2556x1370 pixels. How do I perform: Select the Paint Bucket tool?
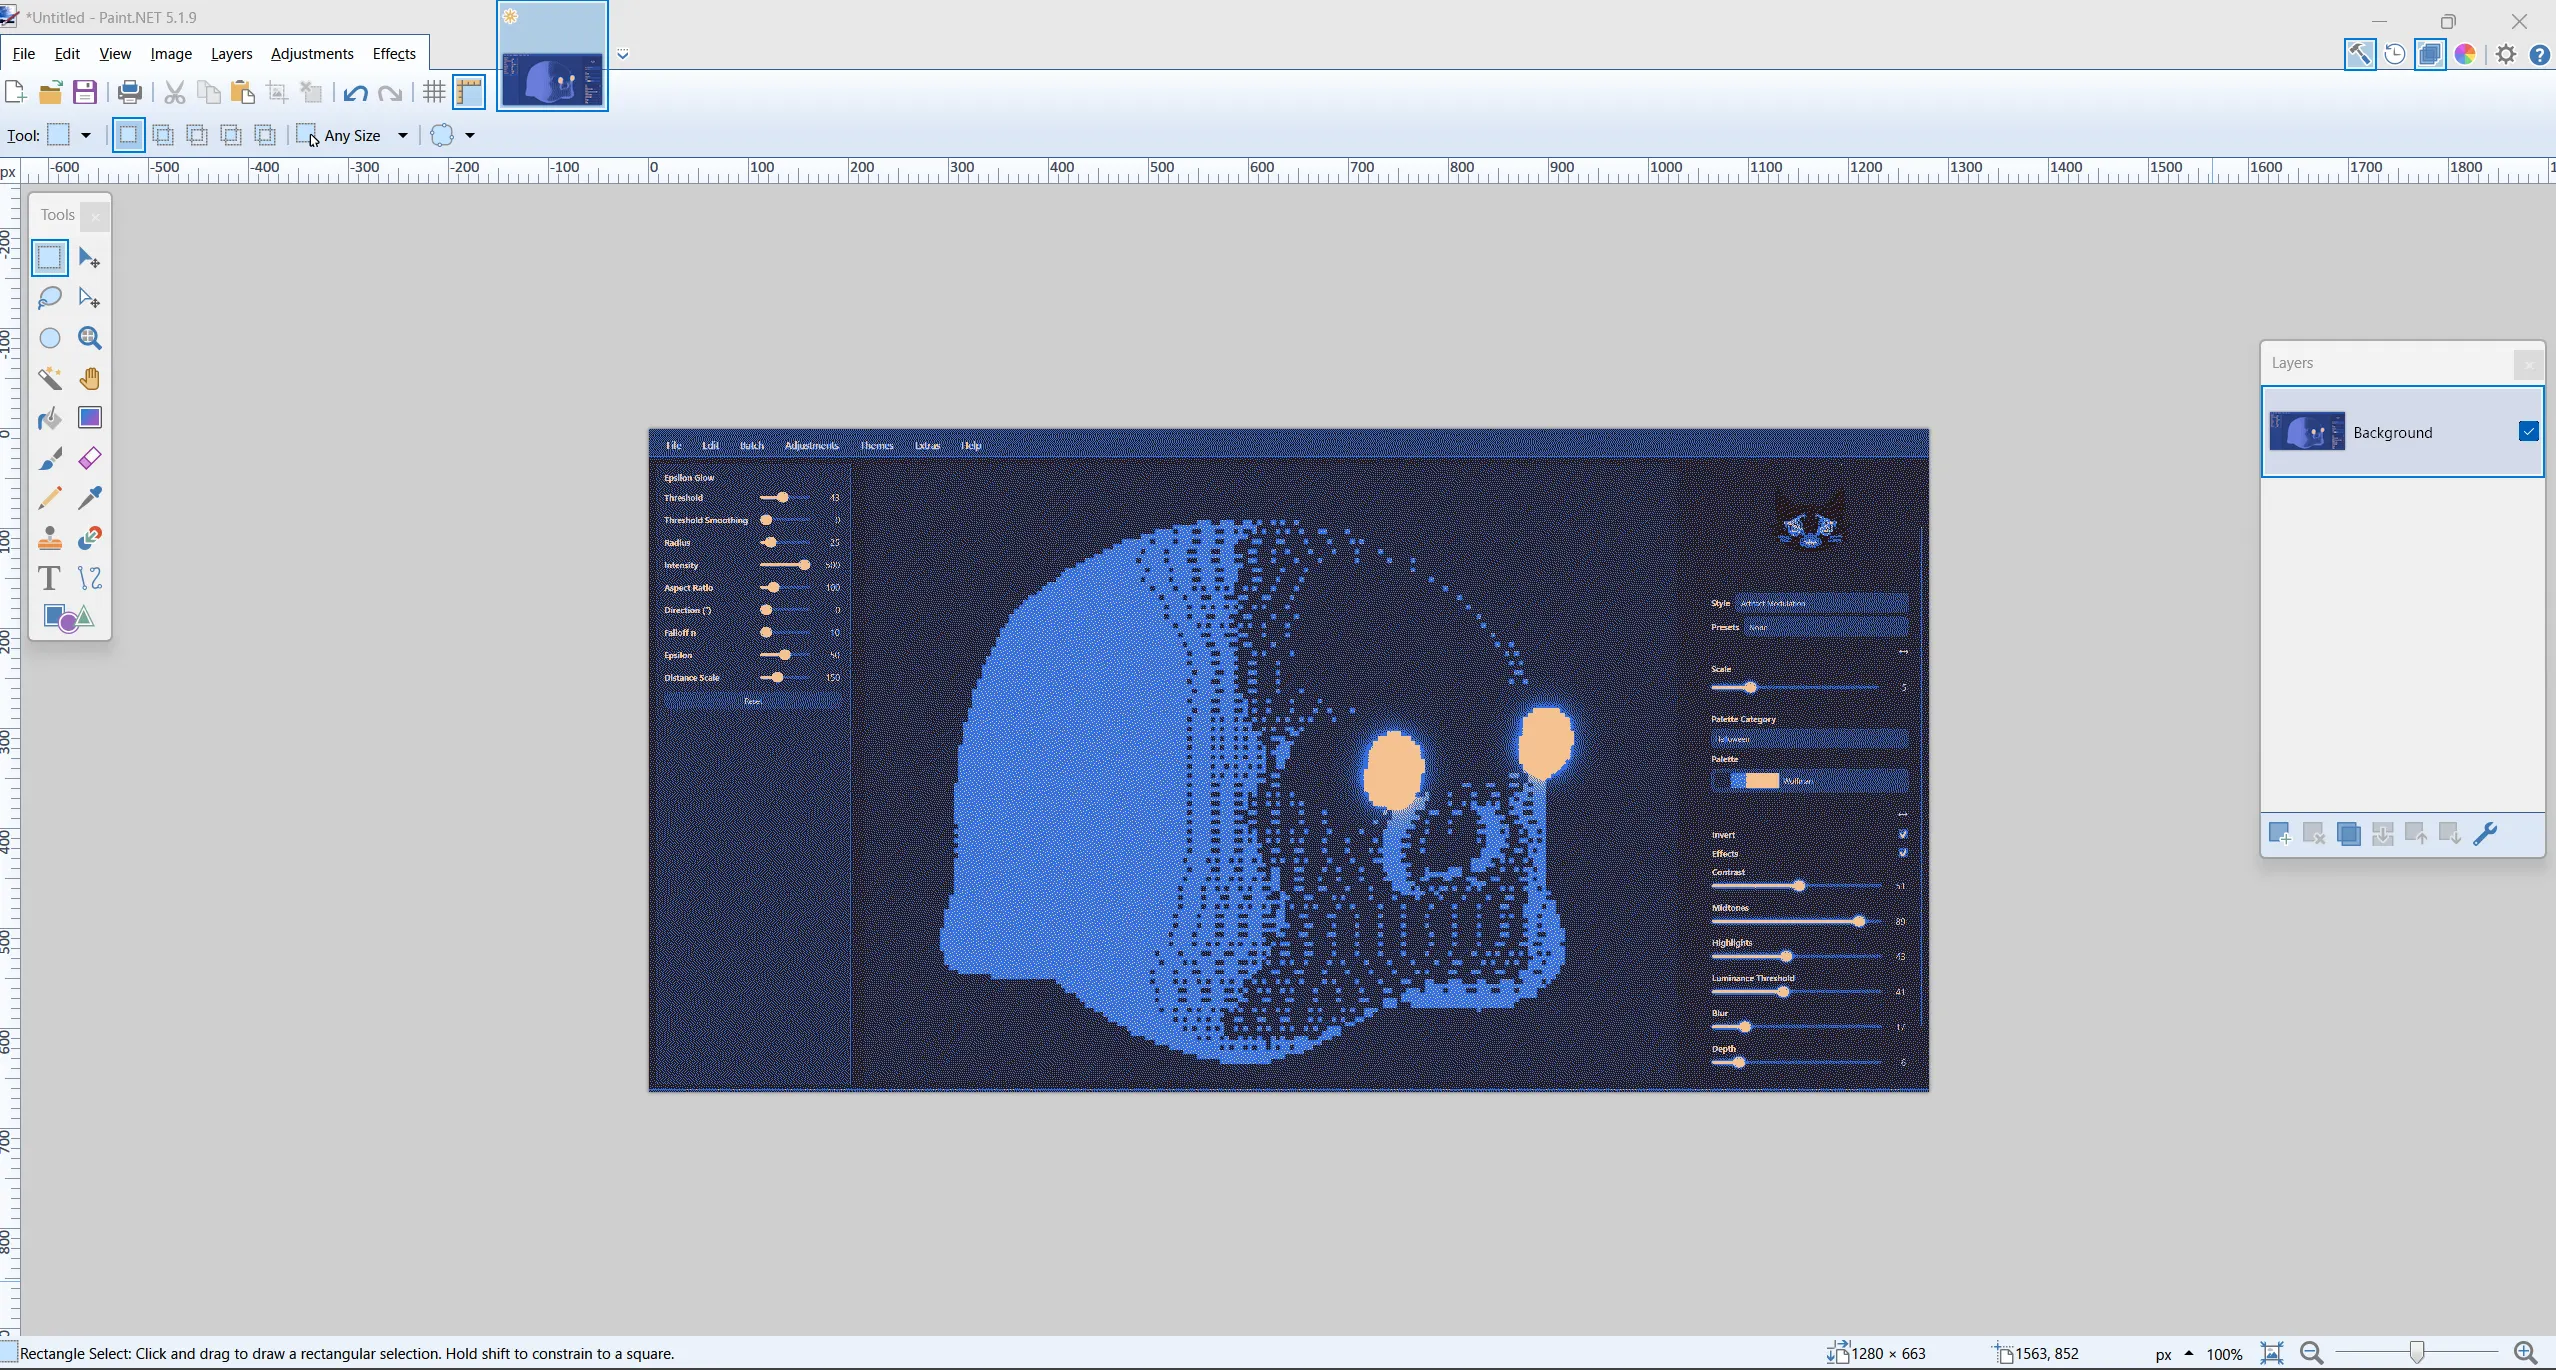point(49,418)
